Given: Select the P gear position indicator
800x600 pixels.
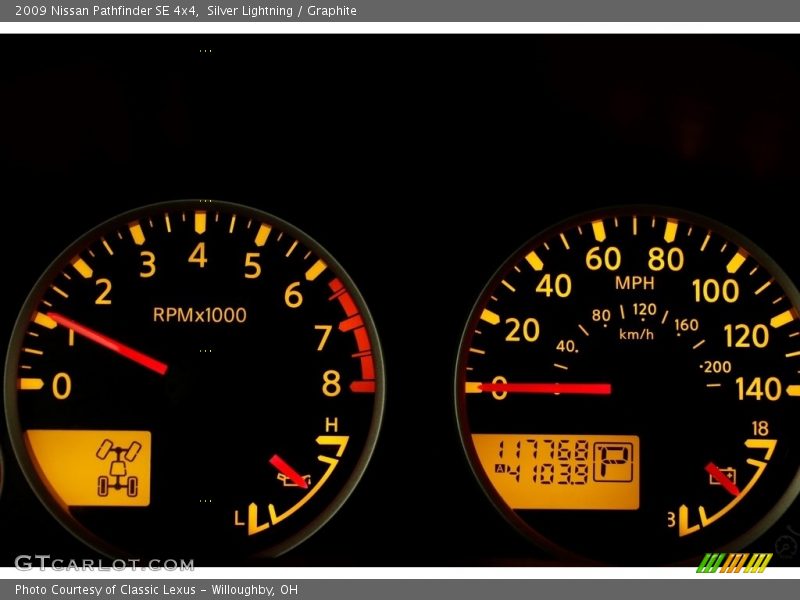Looking at the screenshot, I should tap(613, 462).
